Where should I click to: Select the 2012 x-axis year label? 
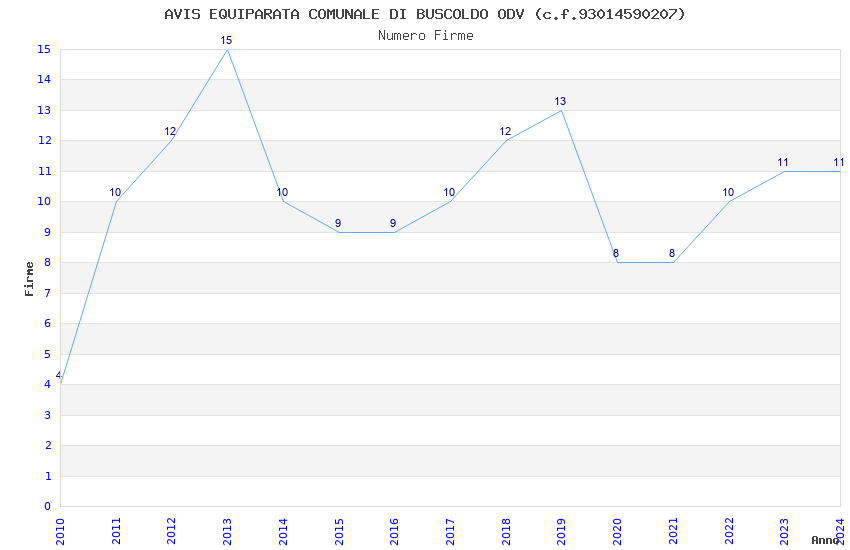coord(172,531)
